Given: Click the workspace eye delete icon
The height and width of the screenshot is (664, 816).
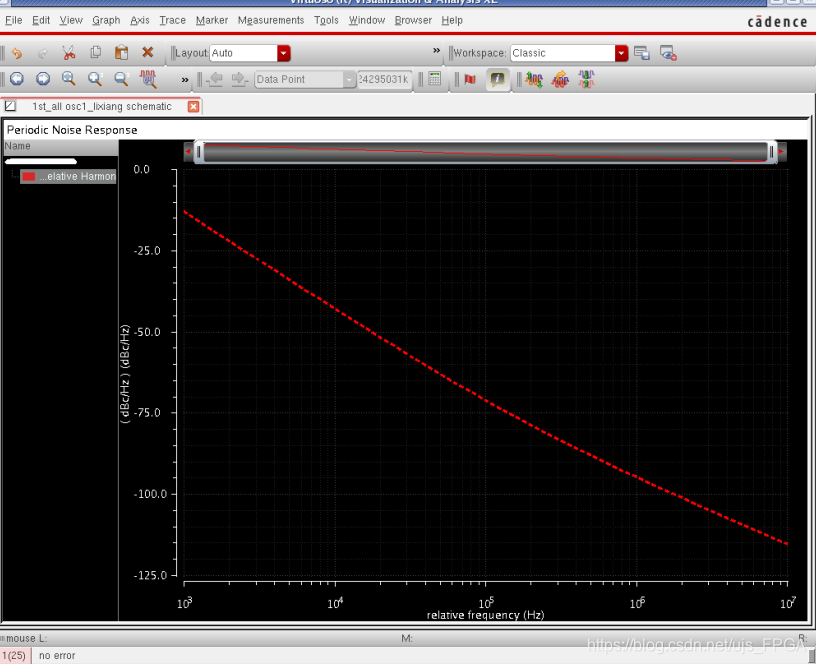Looking at the screenshot, I should tap(668, 53).
